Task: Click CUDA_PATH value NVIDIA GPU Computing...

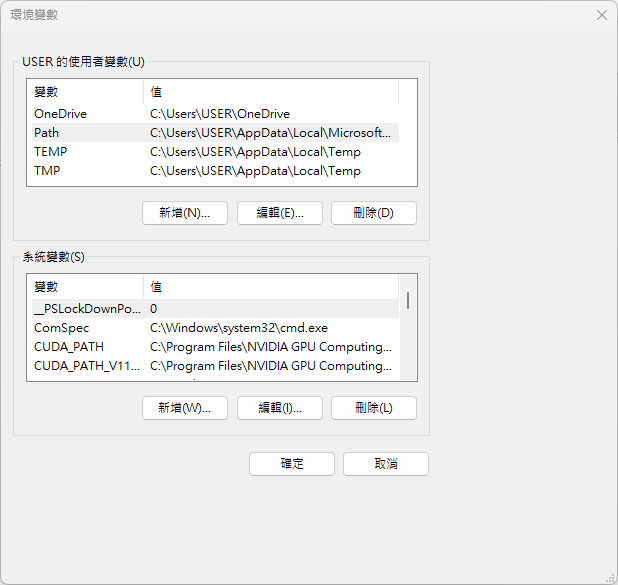Action: point(271,347)
